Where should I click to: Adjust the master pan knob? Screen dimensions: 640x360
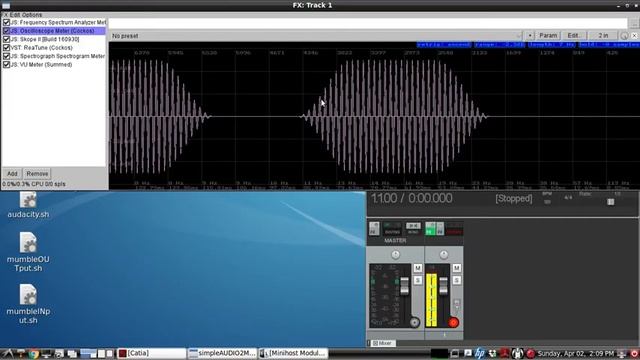click(395, 255)
